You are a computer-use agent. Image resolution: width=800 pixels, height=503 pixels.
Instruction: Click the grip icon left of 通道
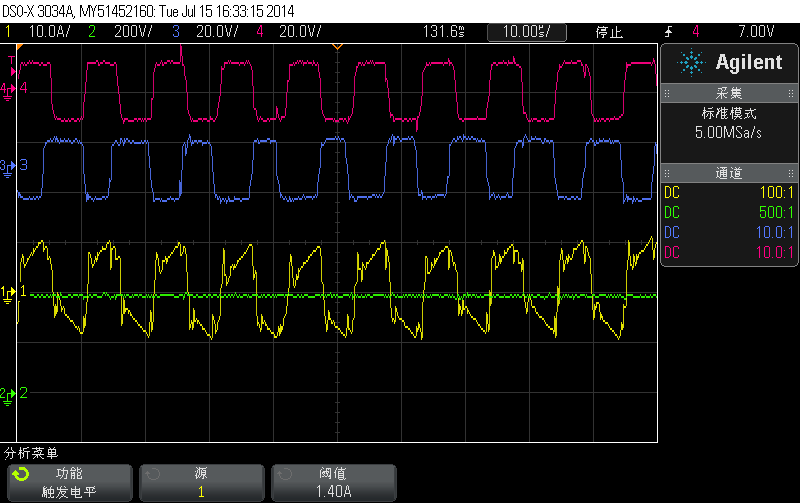667,174
